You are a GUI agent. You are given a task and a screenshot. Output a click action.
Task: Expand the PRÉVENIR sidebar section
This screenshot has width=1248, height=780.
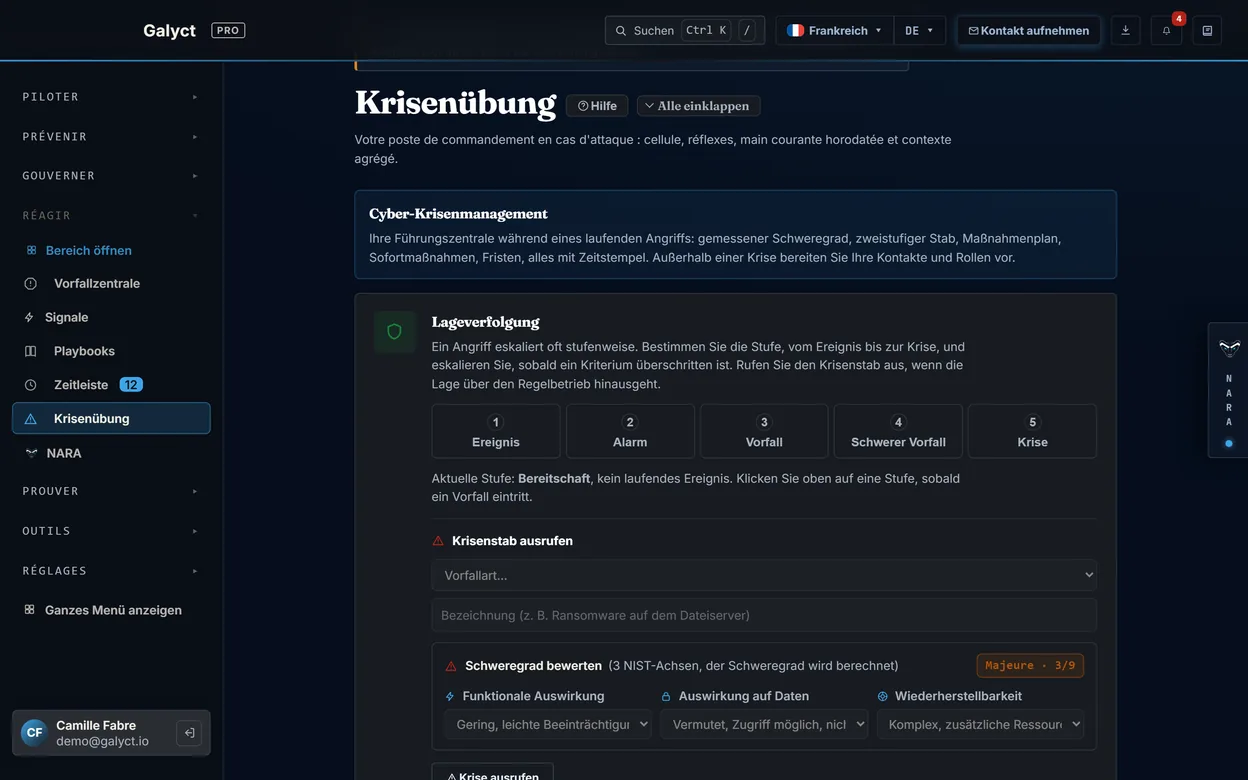pyautogui.click(x=111, y=136)
